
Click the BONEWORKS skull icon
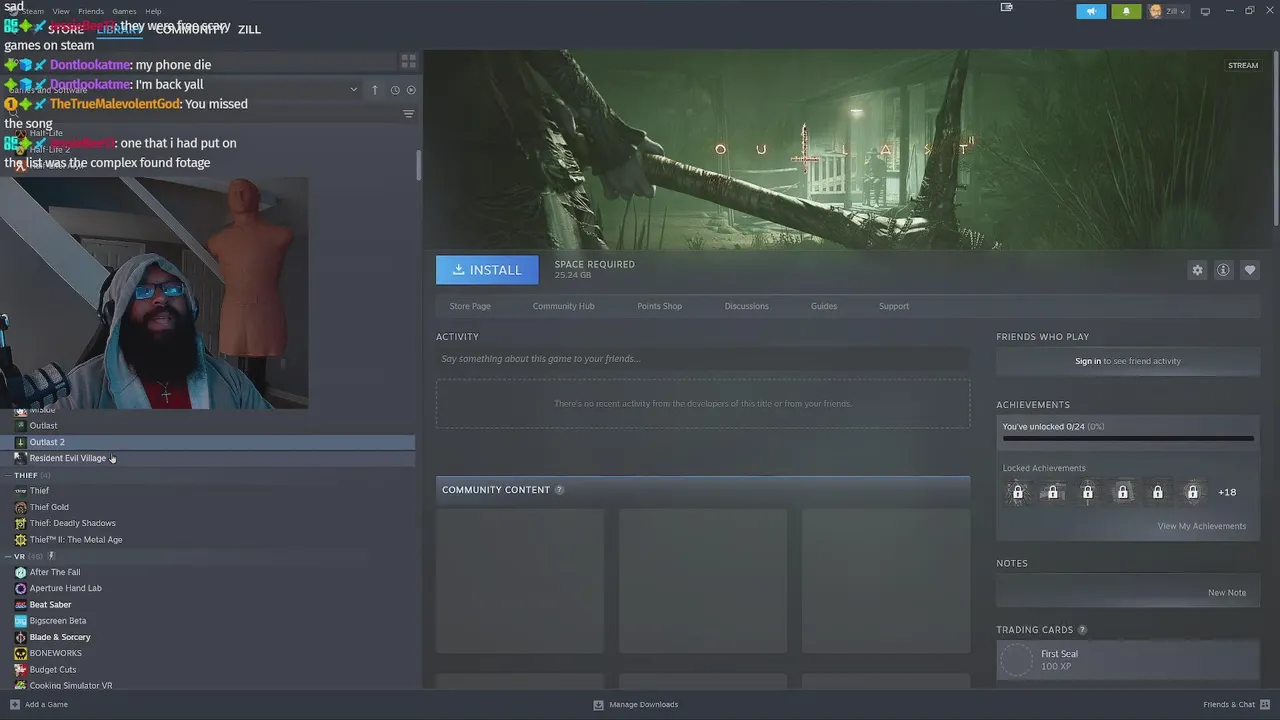pyautogui.click(x=20, y=653)
